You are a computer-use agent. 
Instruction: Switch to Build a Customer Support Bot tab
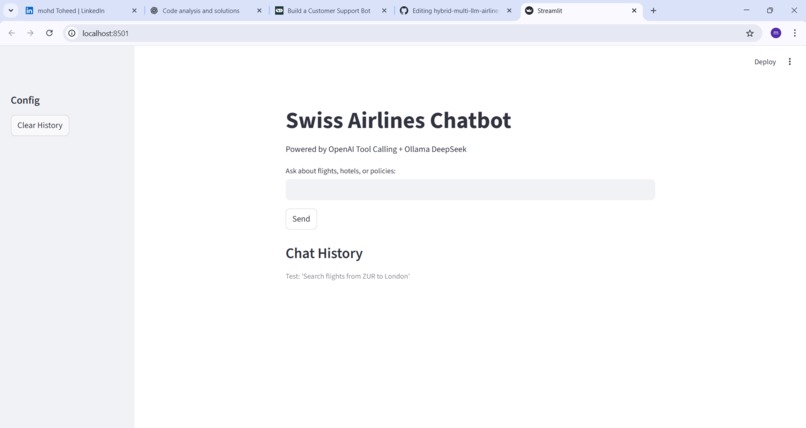pos(328,11)
